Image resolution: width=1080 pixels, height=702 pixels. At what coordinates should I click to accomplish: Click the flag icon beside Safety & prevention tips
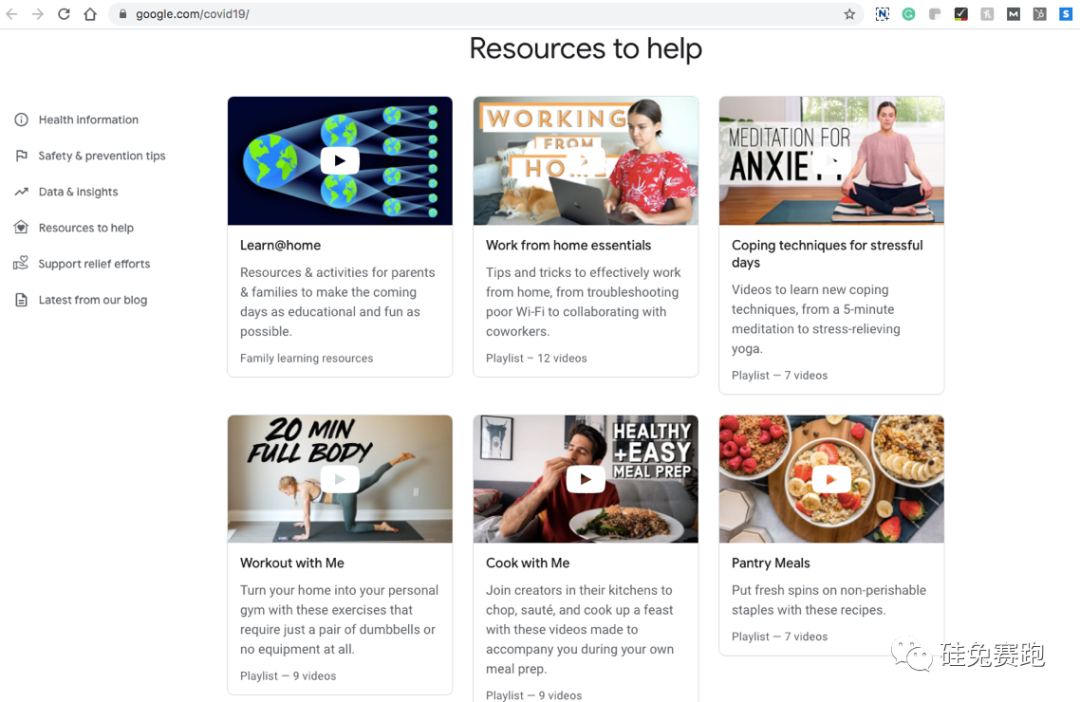(21, 156)
